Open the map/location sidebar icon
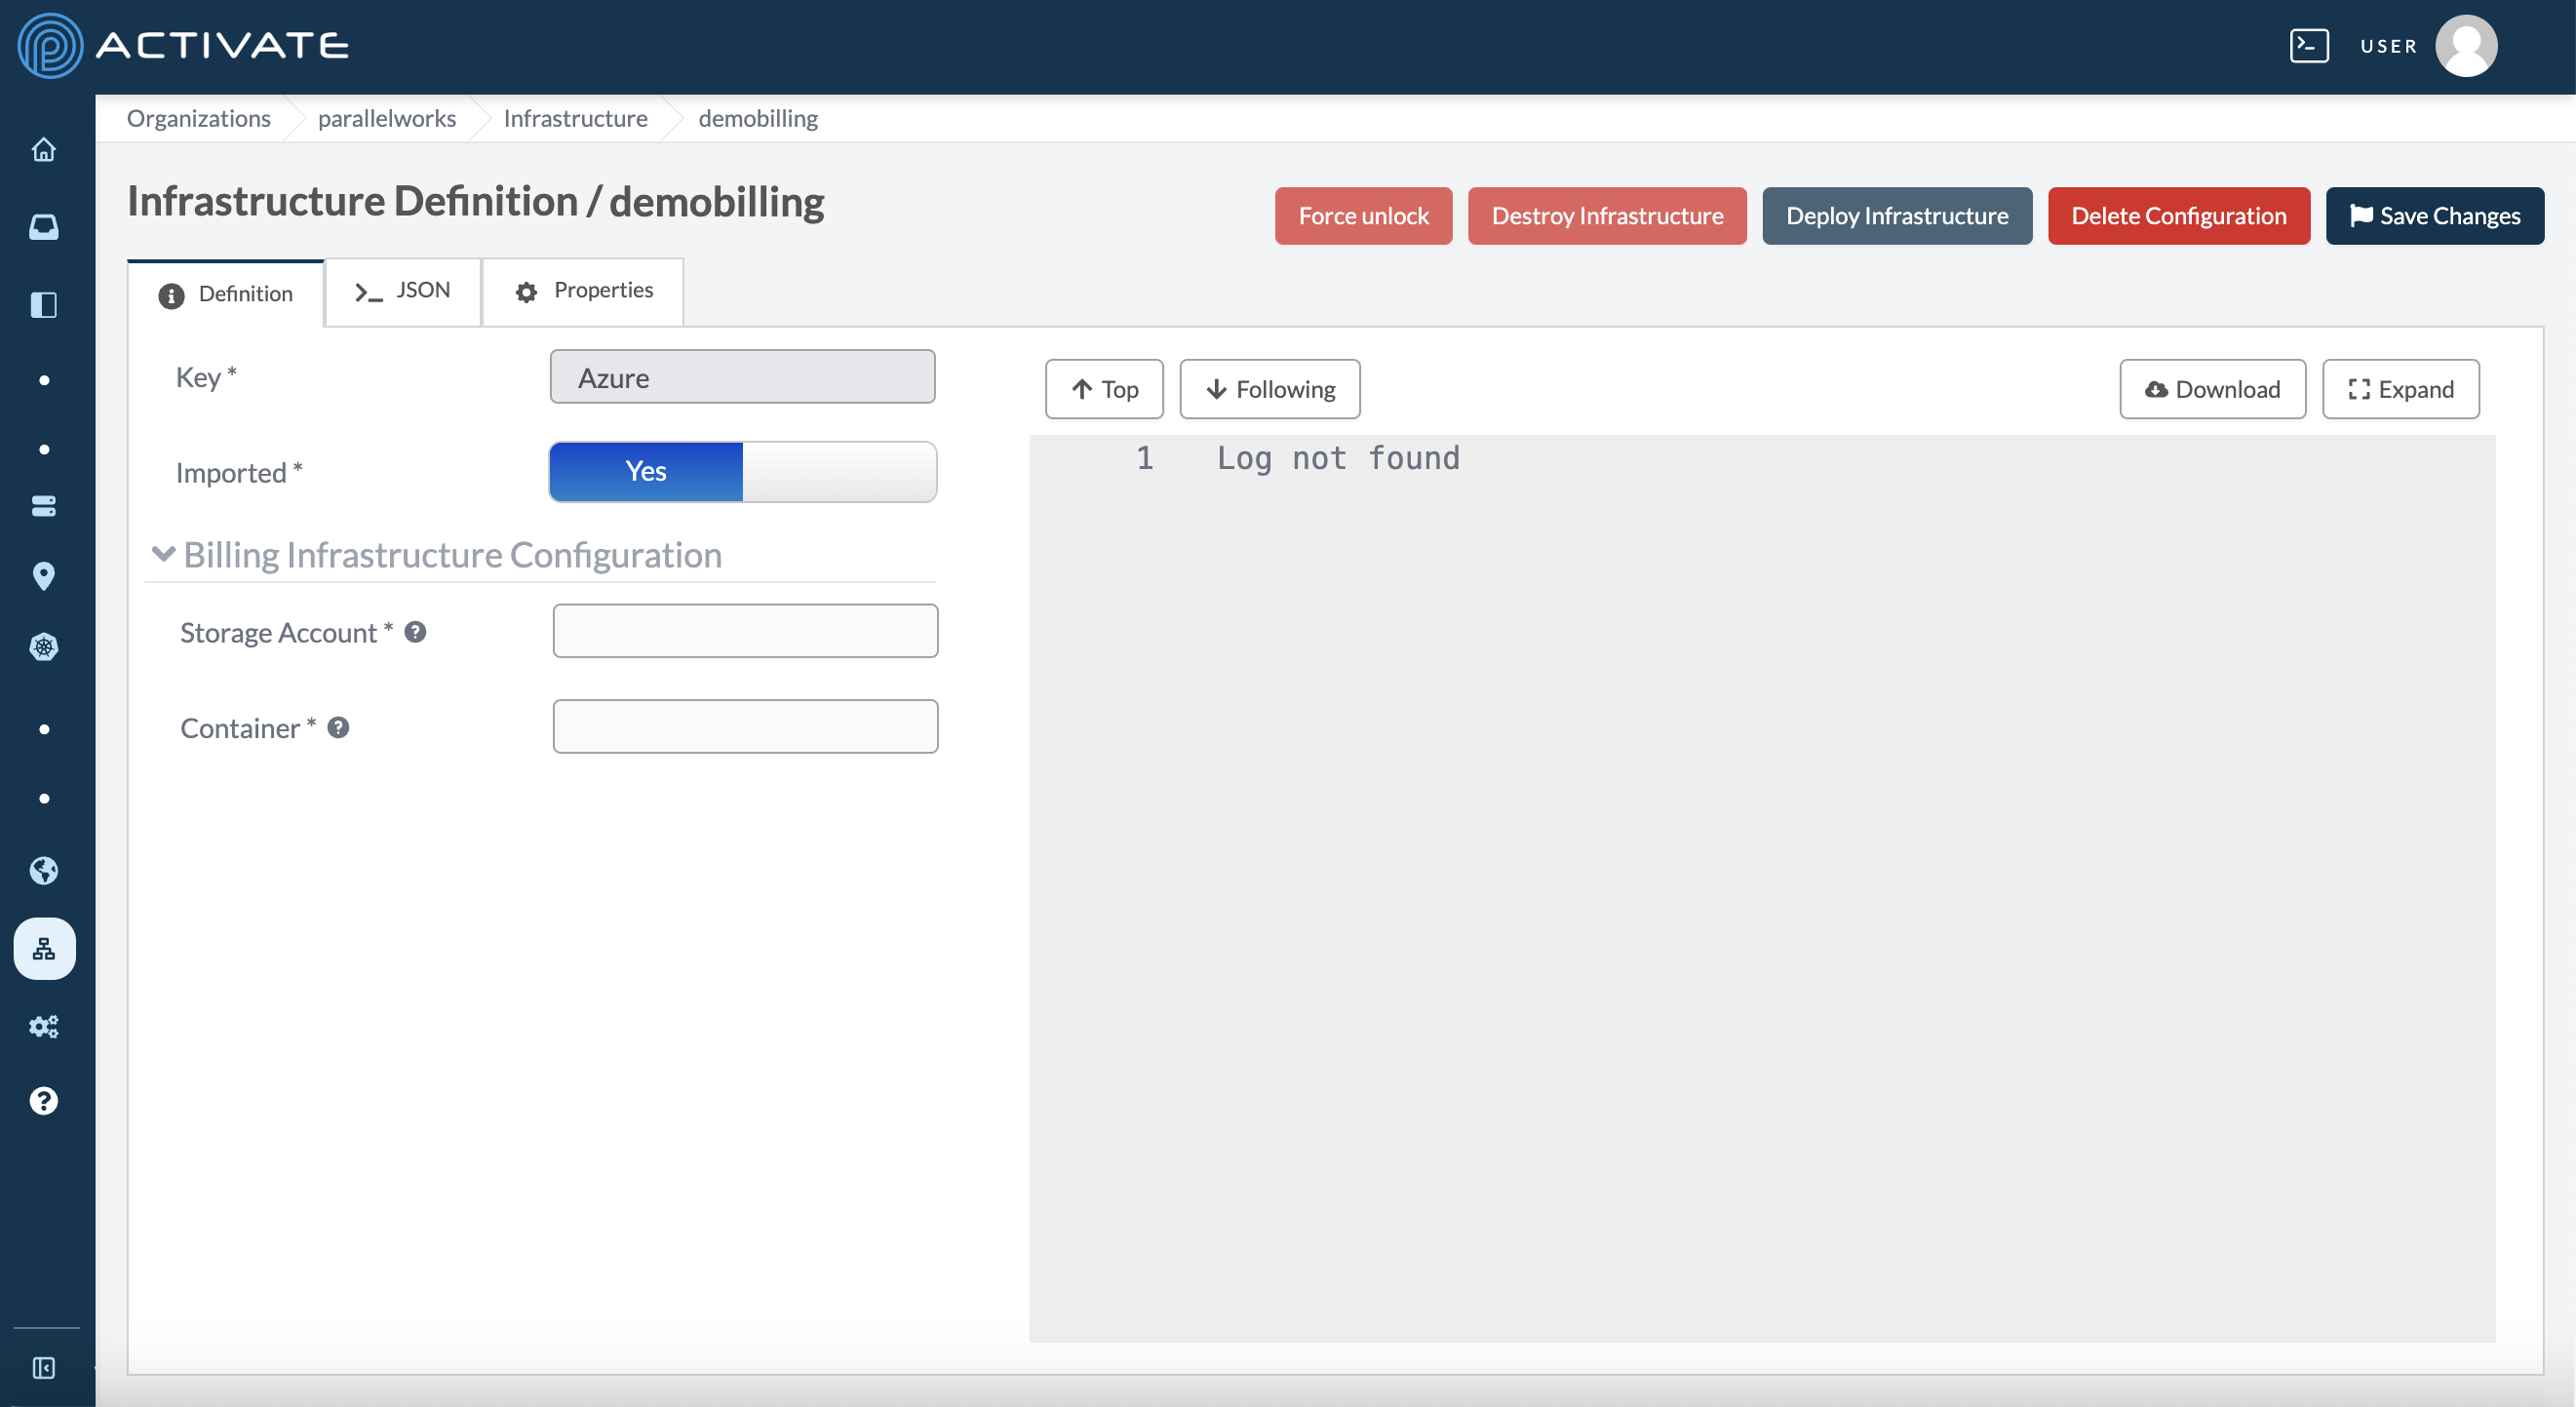 coord(47,577)
